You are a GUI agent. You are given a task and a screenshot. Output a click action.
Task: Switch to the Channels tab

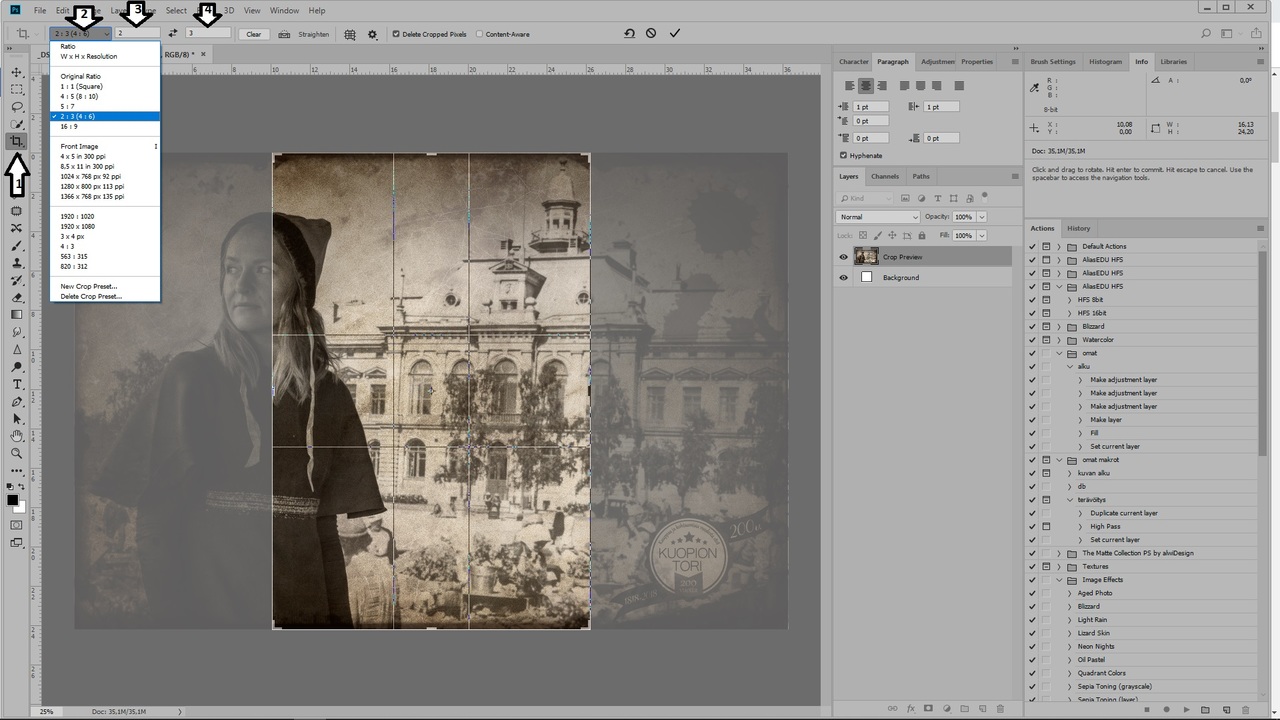pyautogui.click(x=884, y=176)
